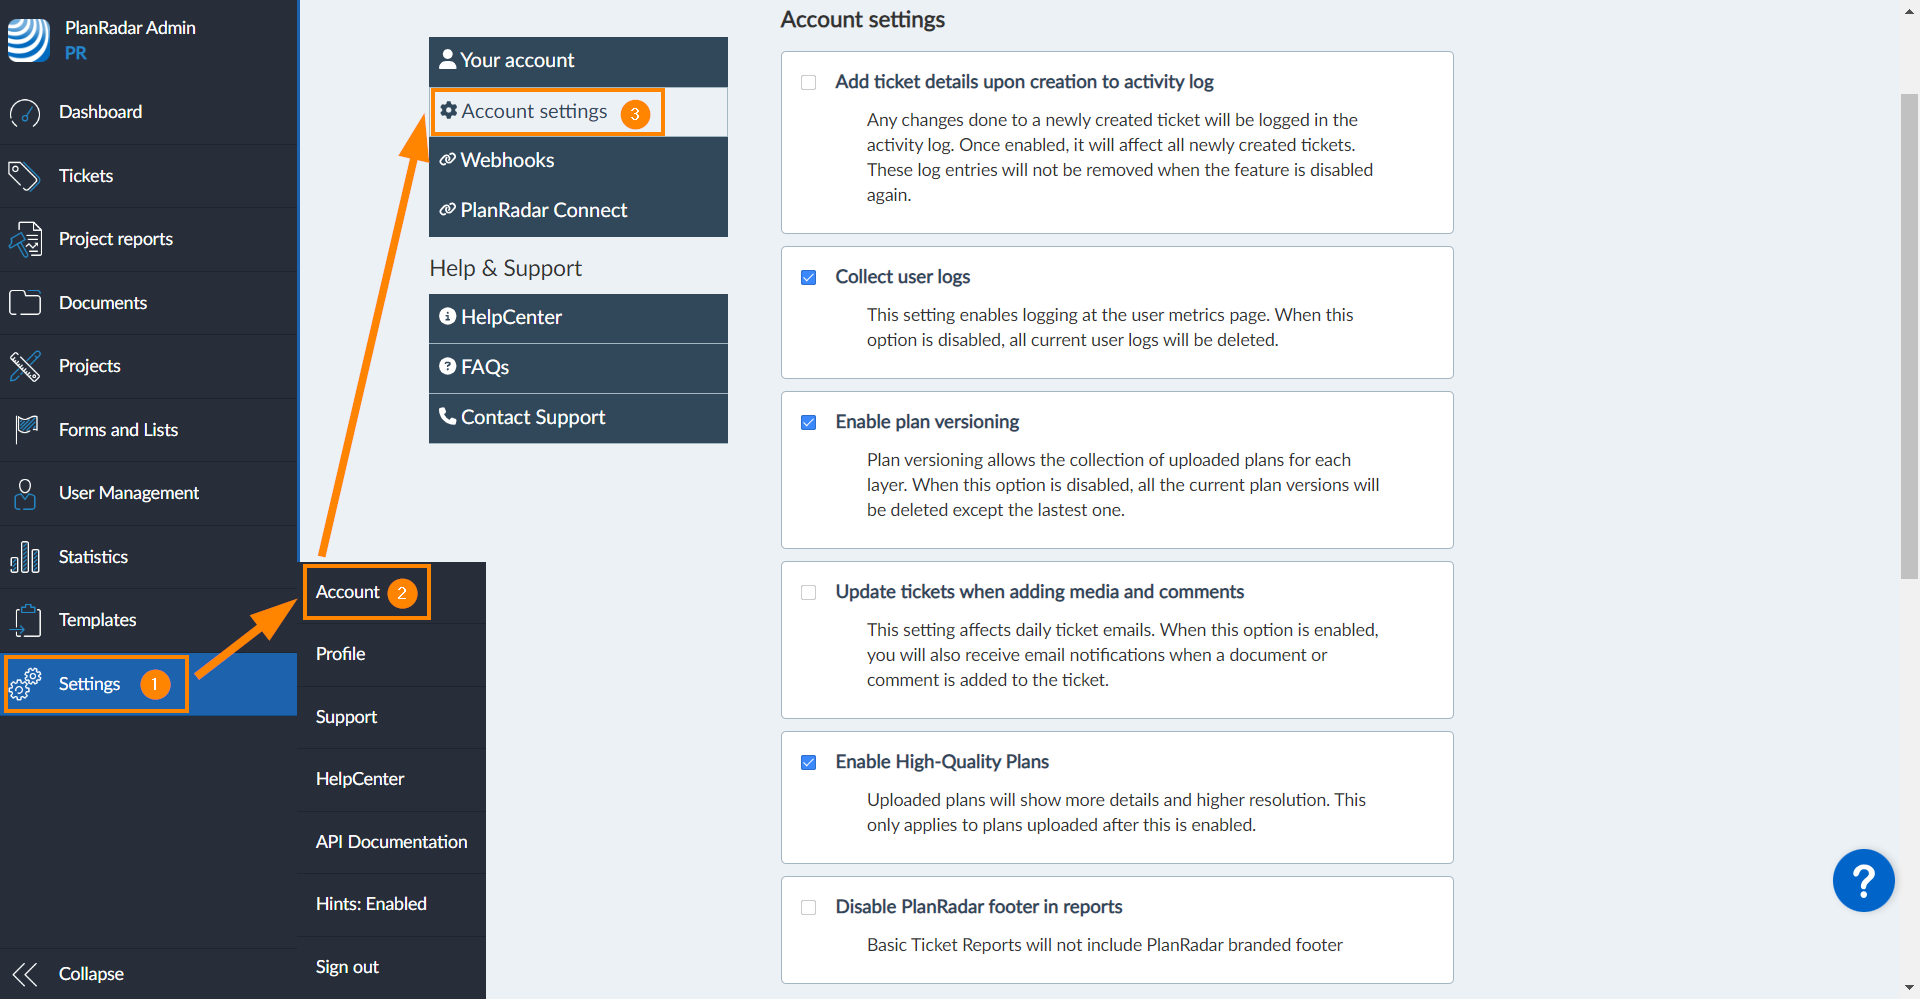Image resolution: width=1920 pixels, height=999 pixels.
Task: Click the Statistics bar chart icon
Action: tap(25, 557)
